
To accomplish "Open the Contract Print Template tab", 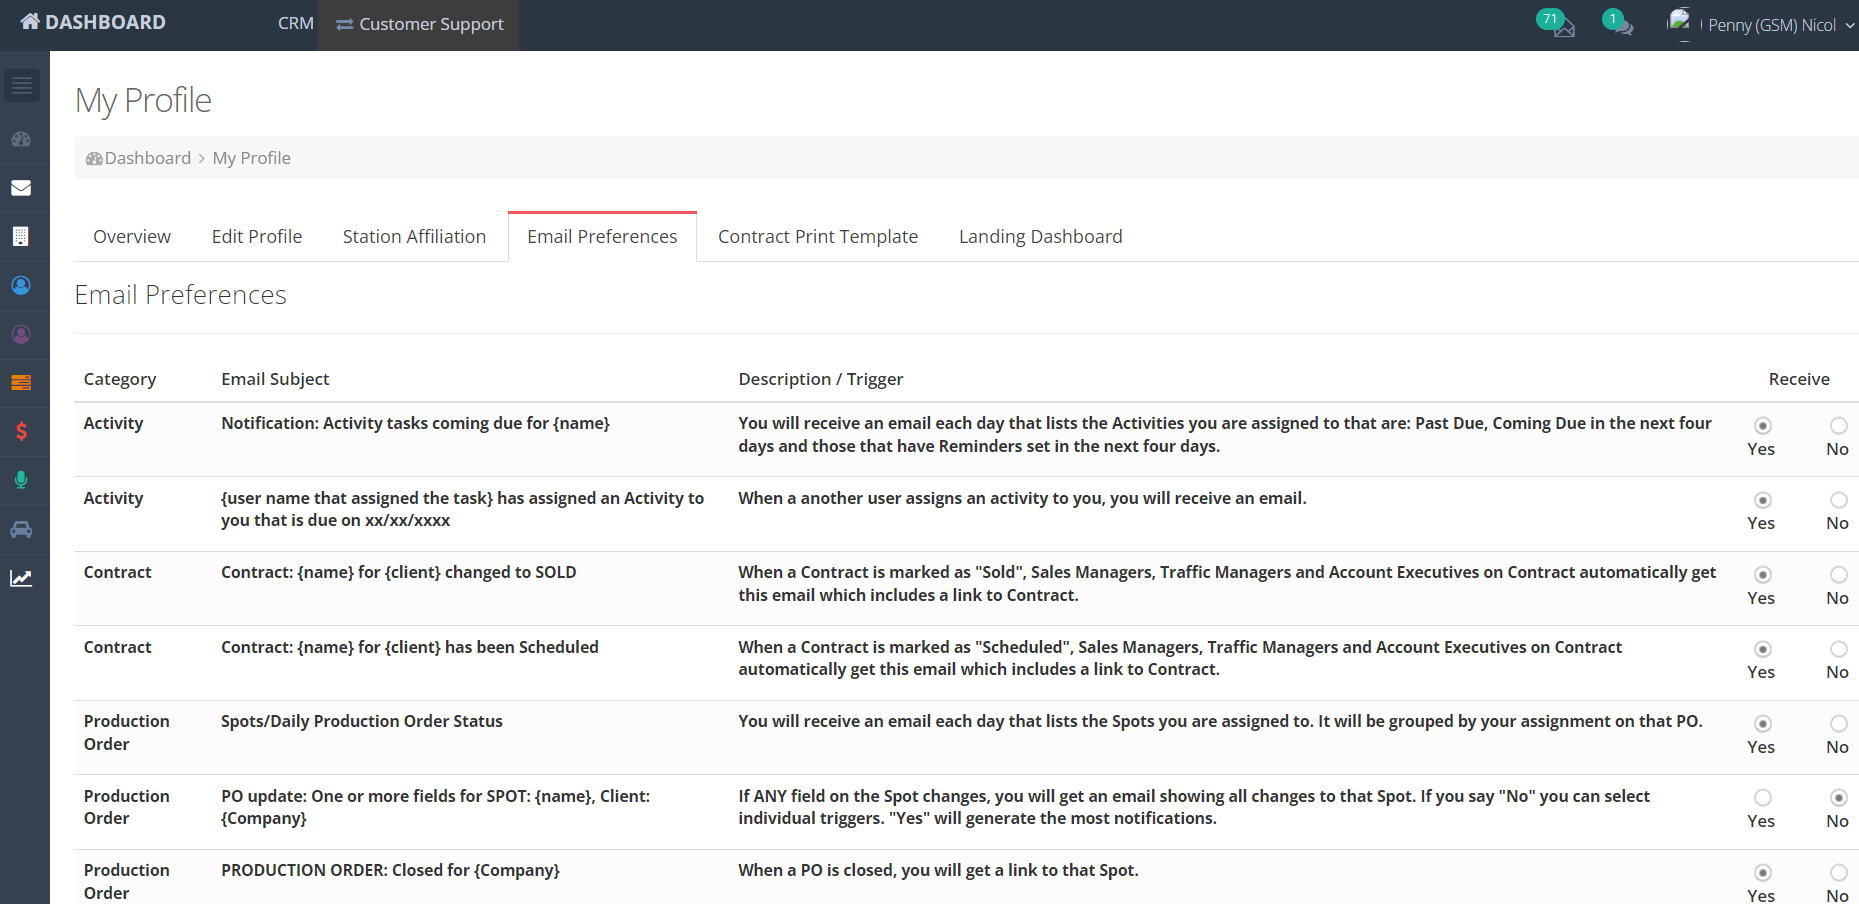I will click(x=818, y=237).
